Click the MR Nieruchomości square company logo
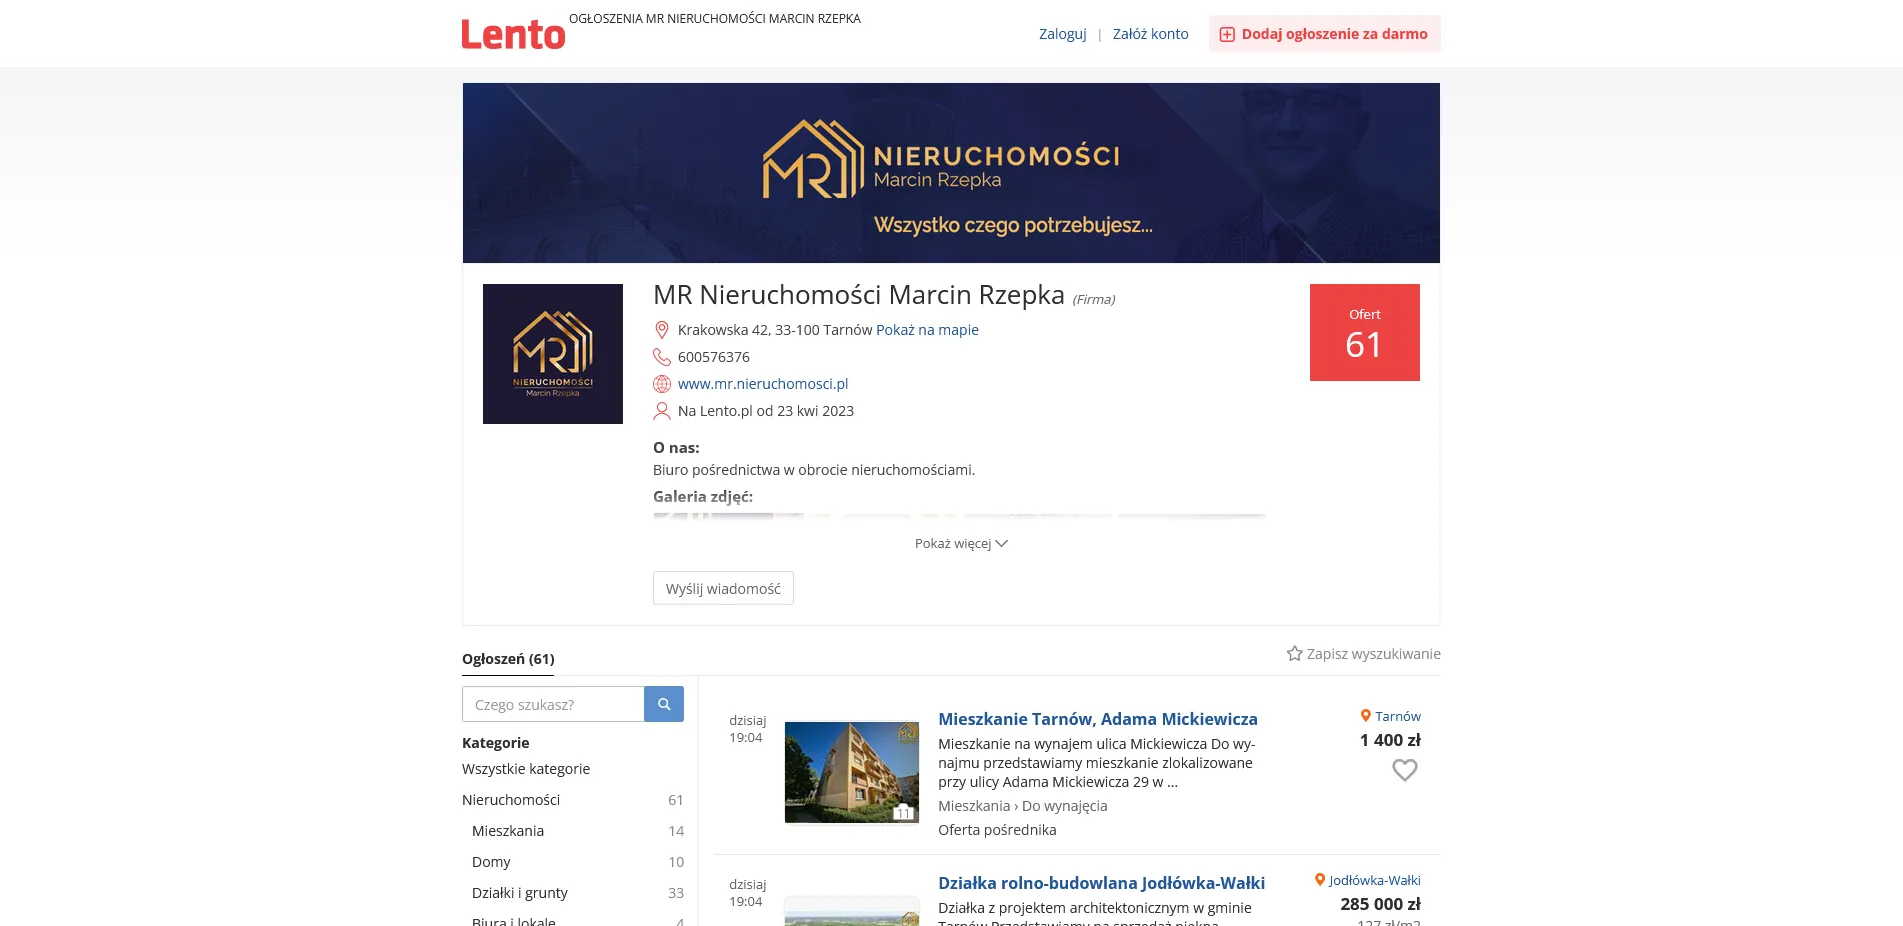The image size is (1903, 926). pos(553,354)
